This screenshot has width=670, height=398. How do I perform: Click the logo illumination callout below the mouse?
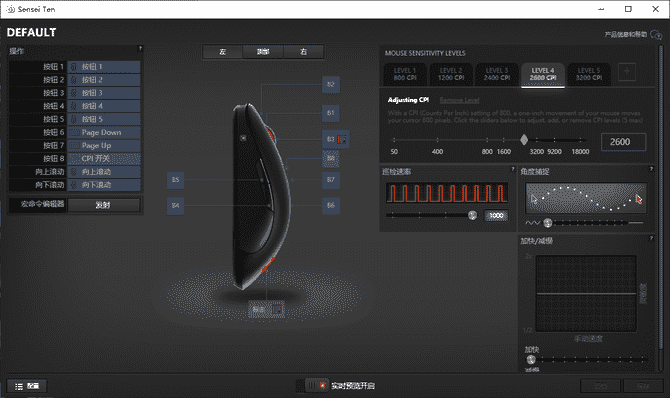pos(267,309)
